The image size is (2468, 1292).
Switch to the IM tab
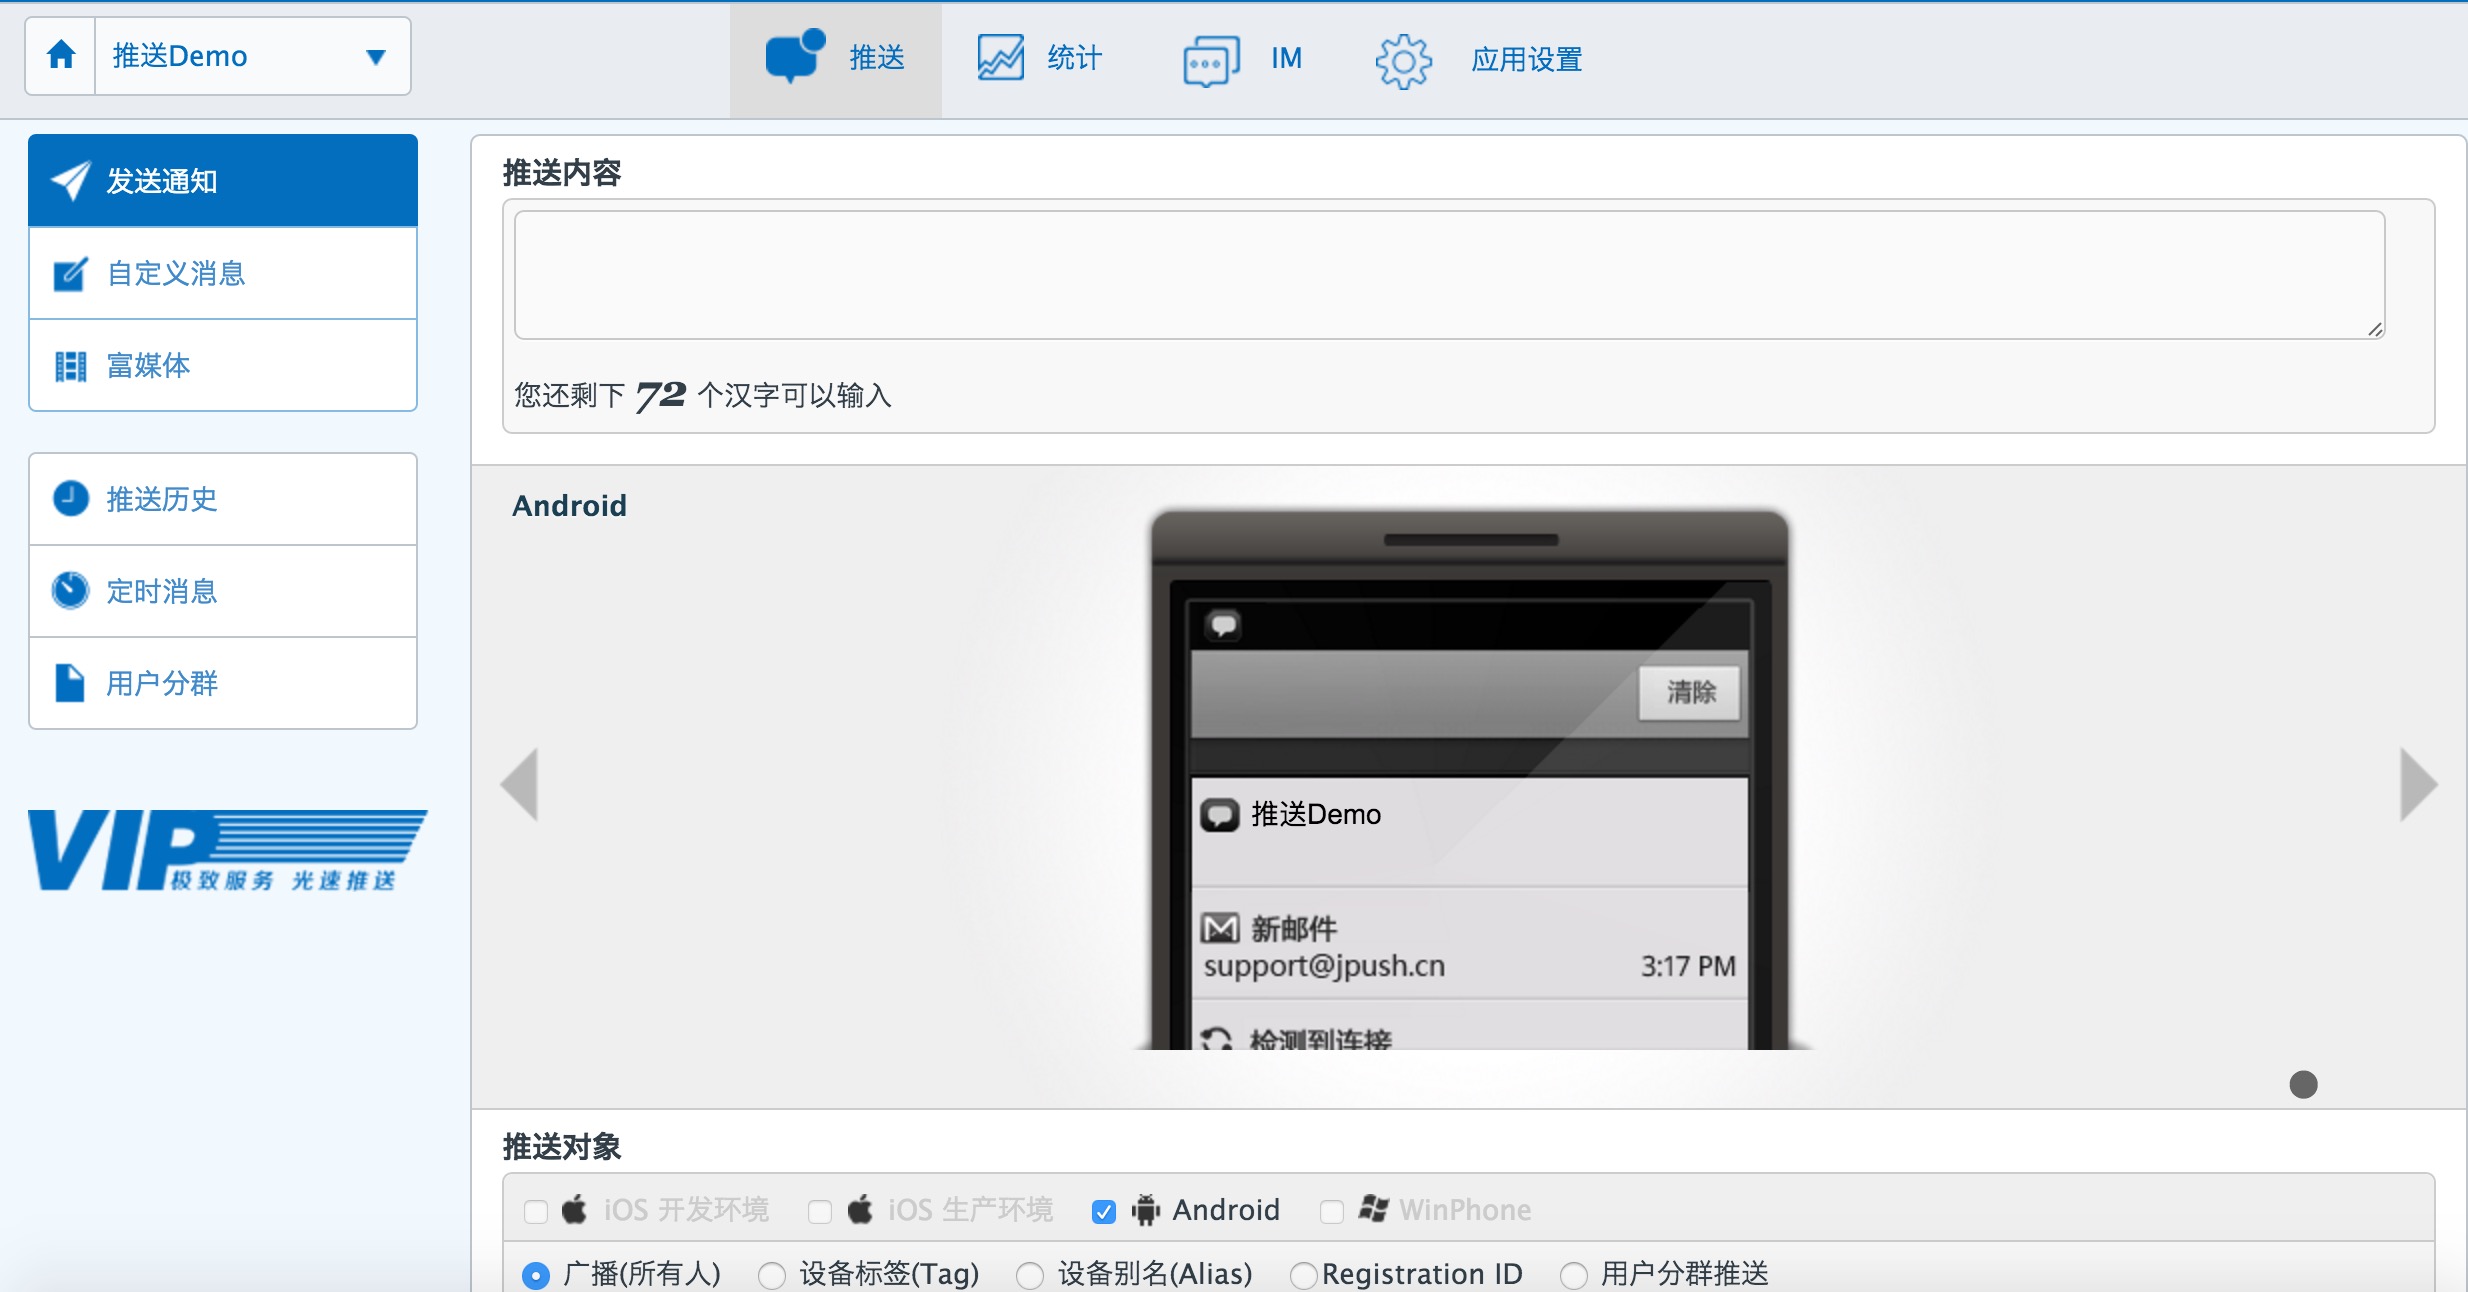click(1285, 58)
